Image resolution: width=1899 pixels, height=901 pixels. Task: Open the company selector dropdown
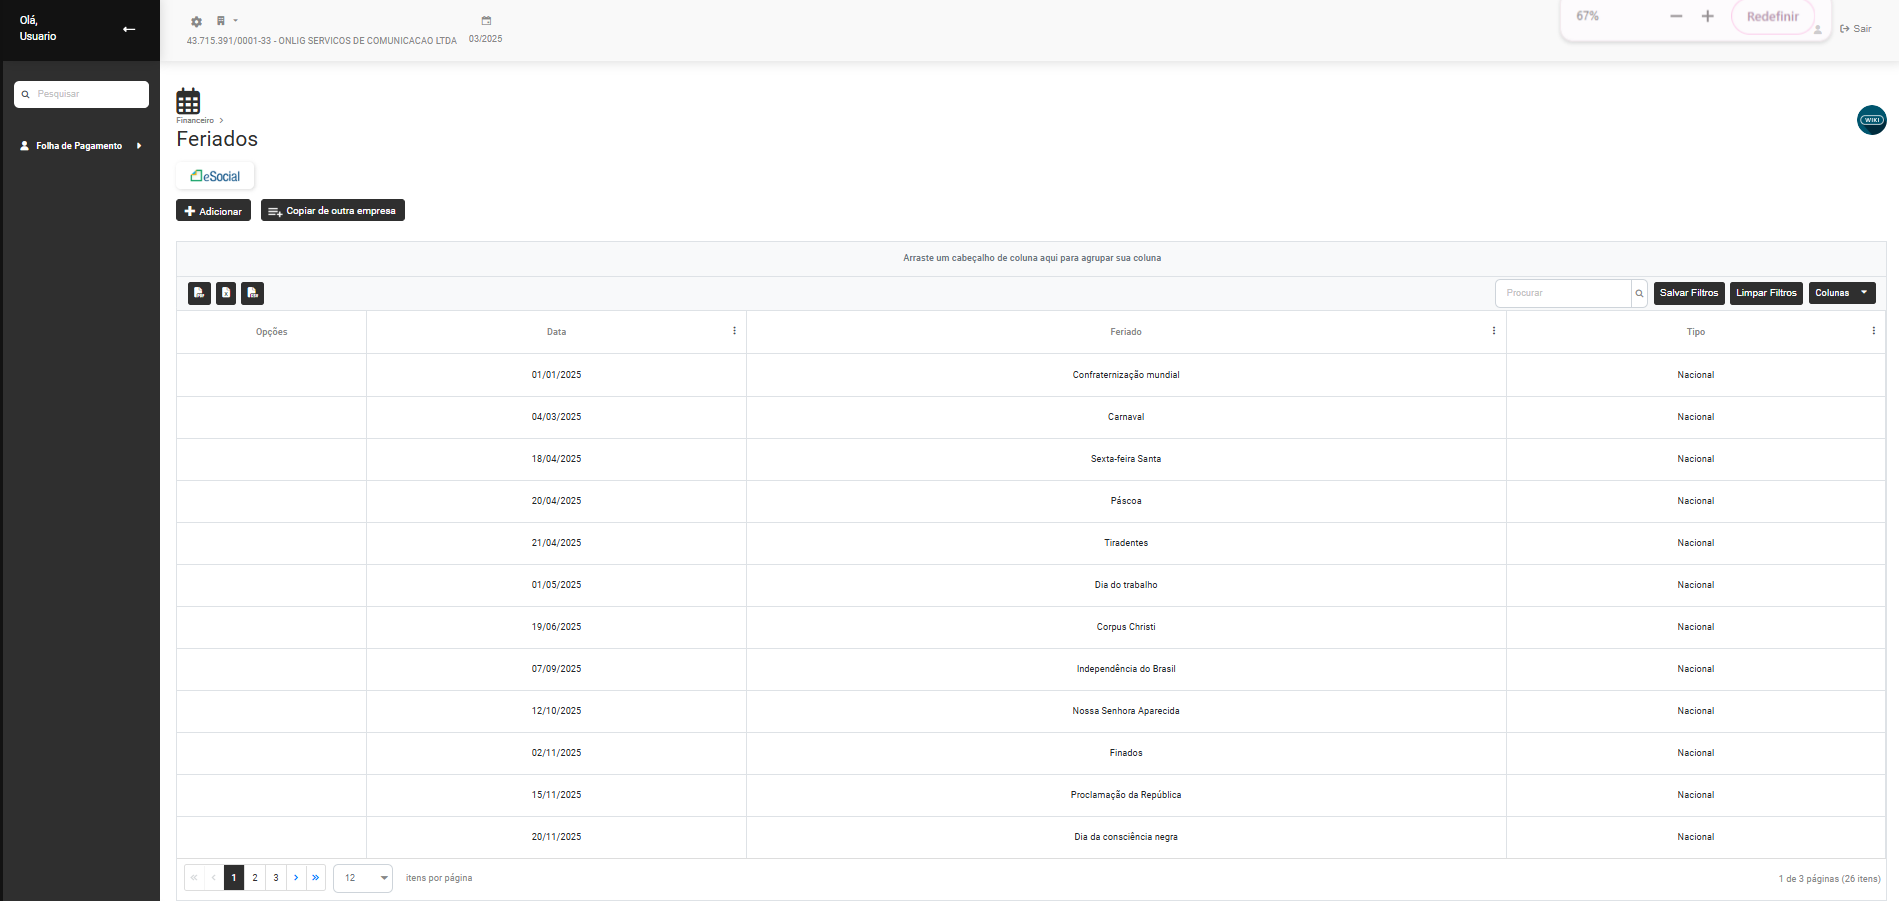click(226, 21)
